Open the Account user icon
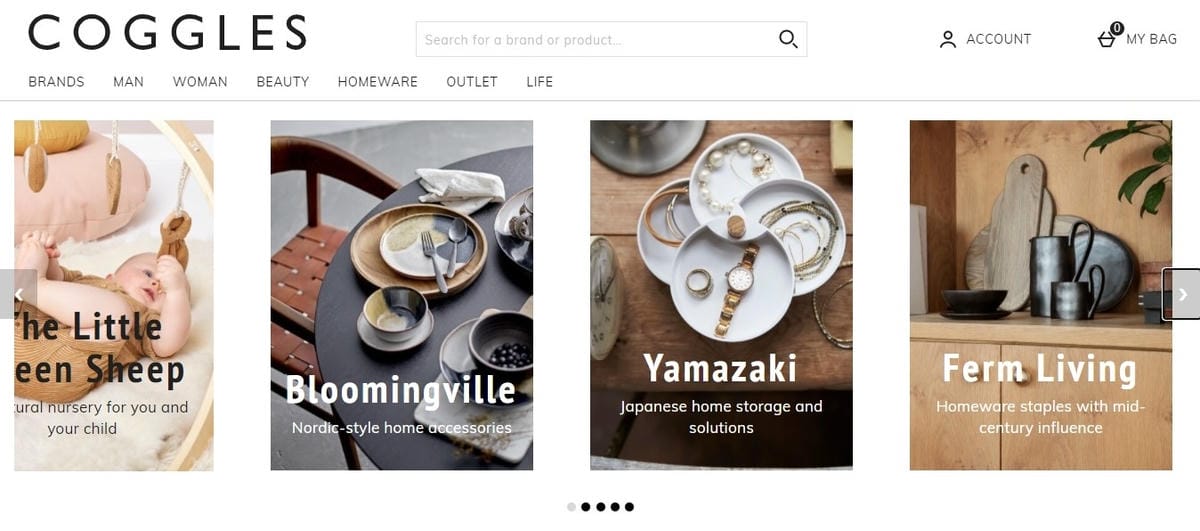The image size is (1200, 531). tap(947, 40)
